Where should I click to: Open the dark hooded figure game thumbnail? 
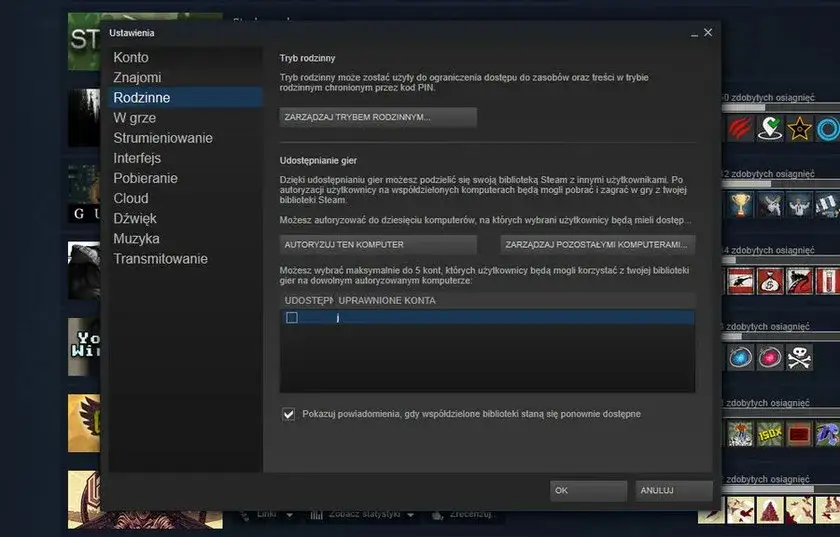click(x=84, y=270)
